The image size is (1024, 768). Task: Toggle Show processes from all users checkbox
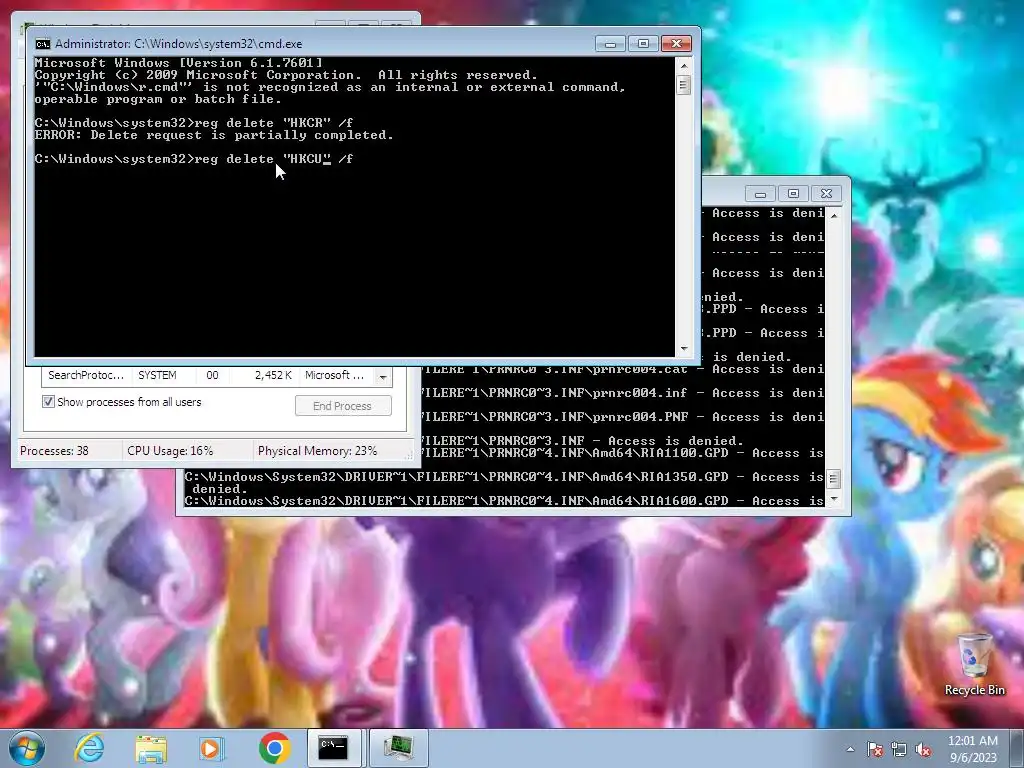48,402
